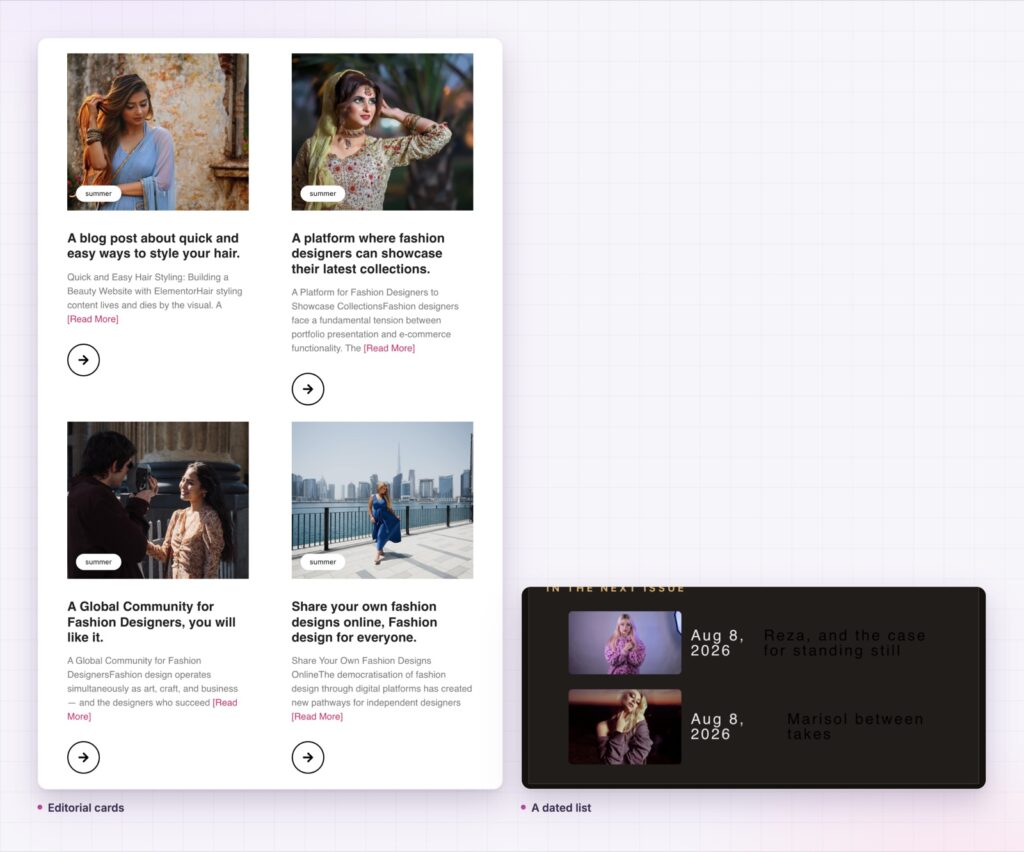Open the Read More link in the Global Community post

(x=225, y=702)
